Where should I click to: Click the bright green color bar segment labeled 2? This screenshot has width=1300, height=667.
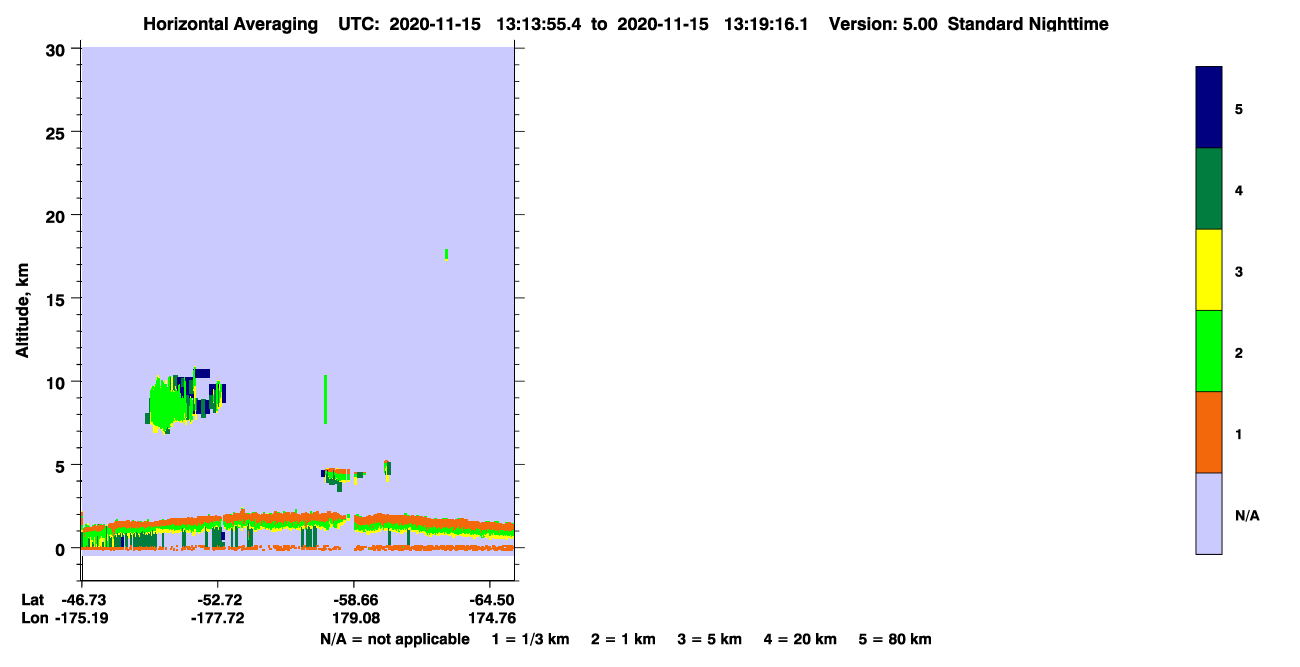pyautogui.click(x=1209, y=351)
